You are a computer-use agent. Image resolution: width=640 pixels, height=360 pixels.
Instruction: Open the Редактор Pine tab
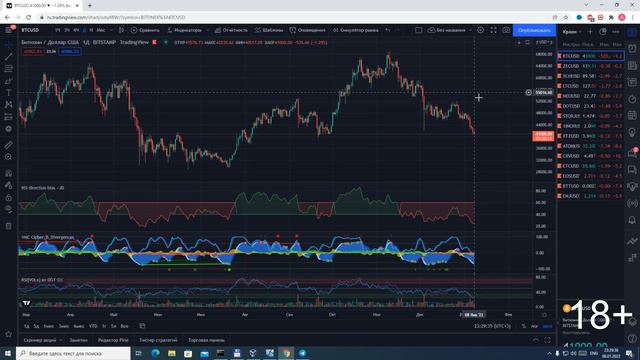coord(113,340)
